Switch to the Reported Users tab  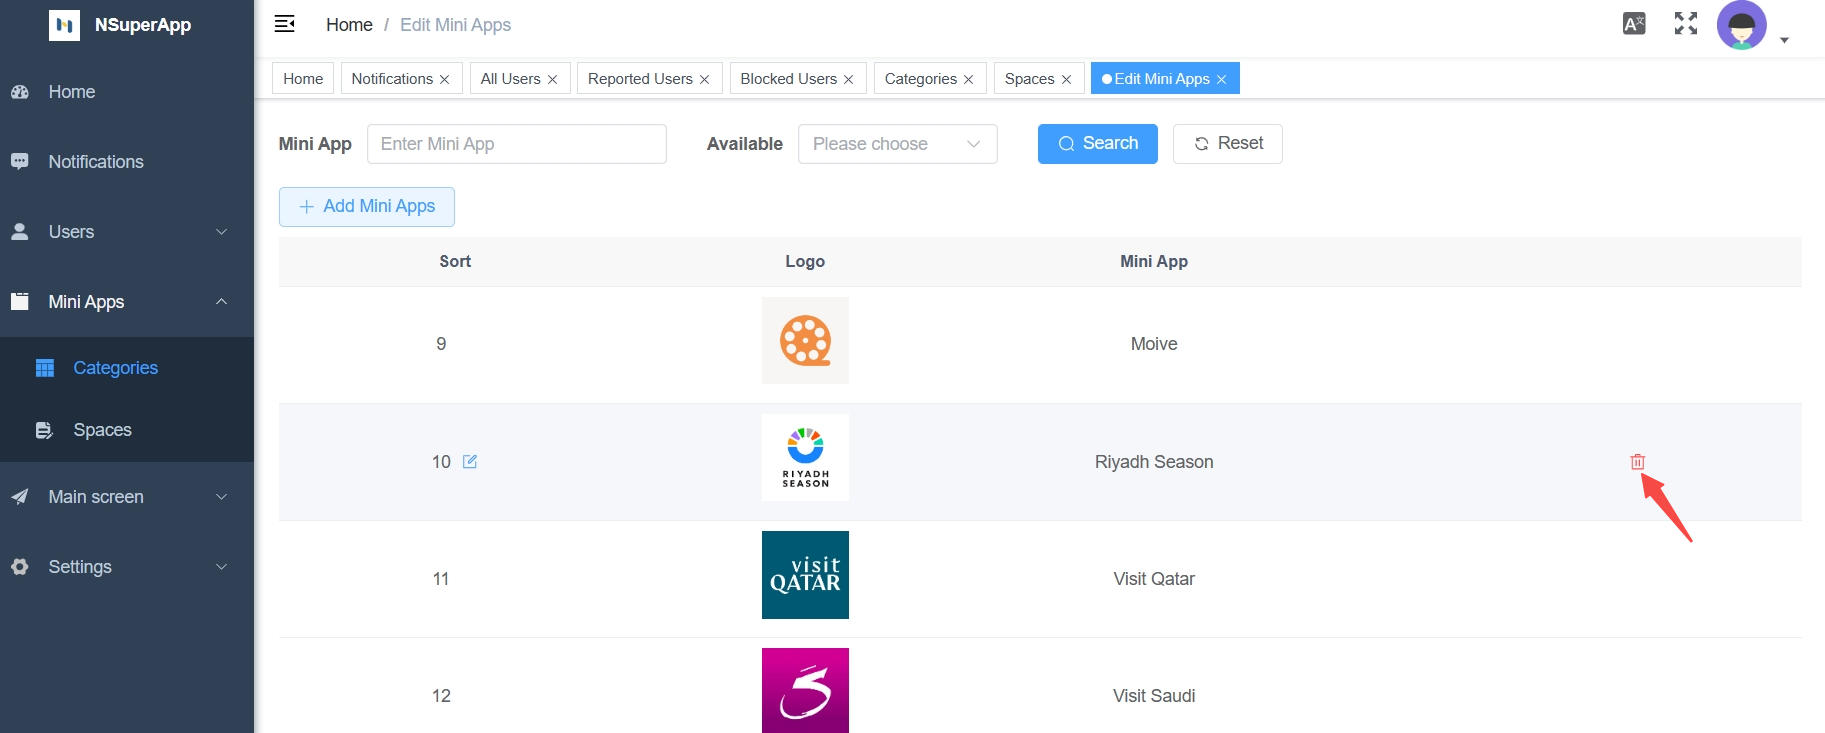pos(640,79)
